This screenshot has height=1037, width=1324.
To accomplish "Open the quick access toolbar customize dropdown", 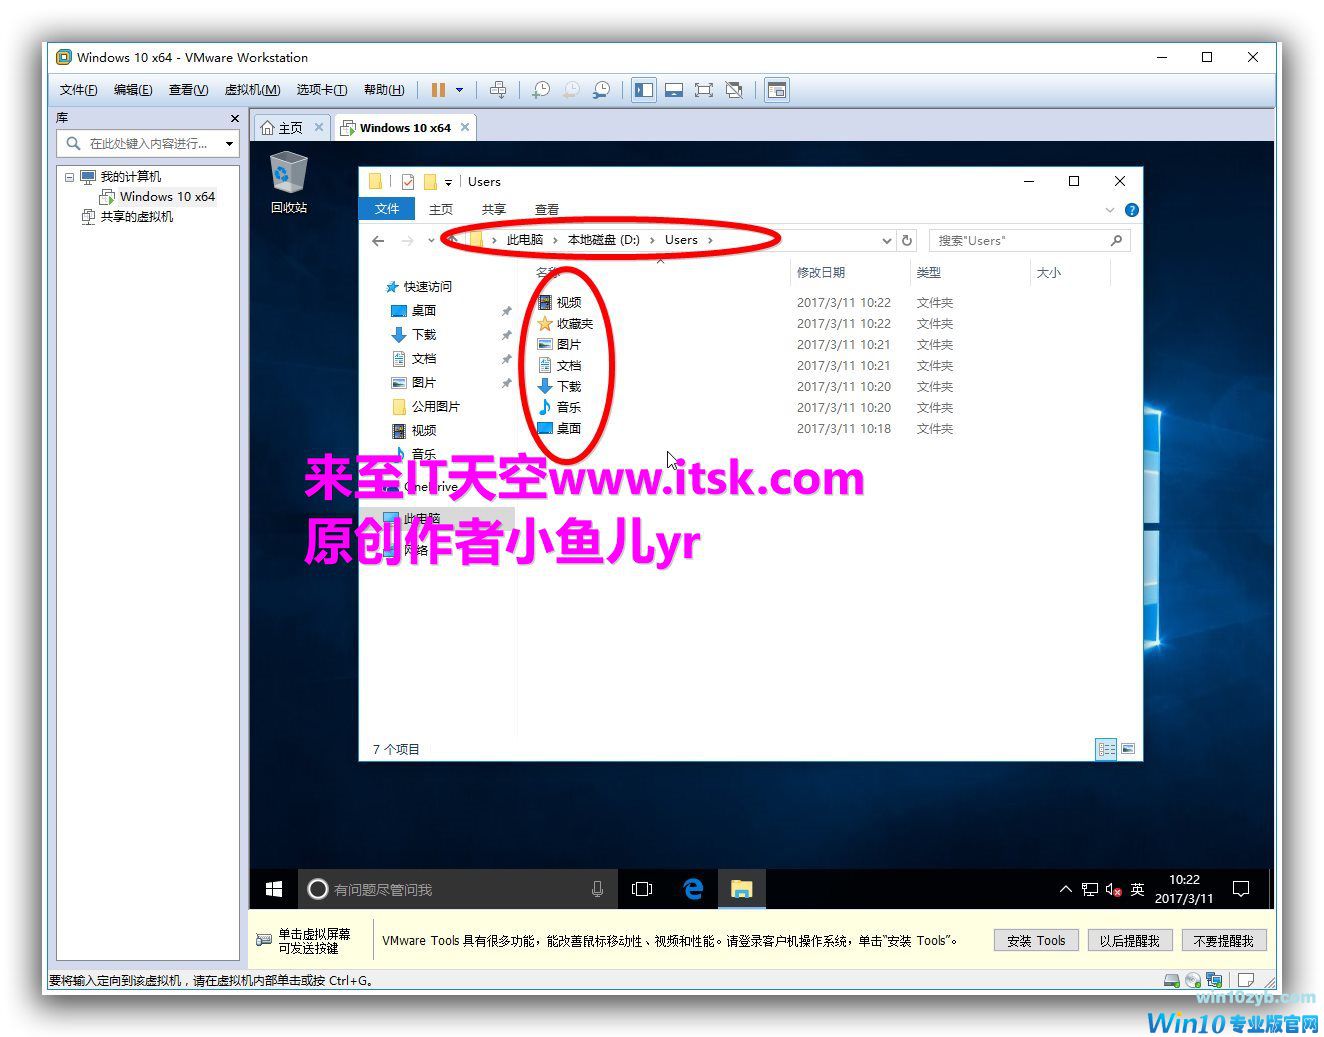I will point(448,182).
